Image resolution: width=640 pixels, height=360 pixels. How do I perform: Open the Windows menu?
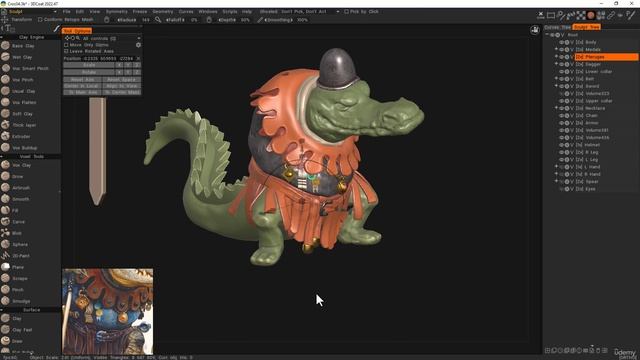click(208, 12)
